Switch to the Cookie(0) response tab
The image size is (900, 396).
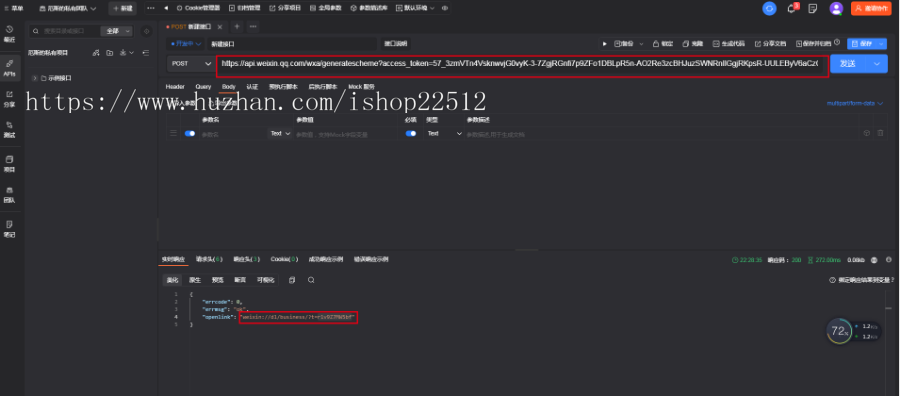point(284,259)
